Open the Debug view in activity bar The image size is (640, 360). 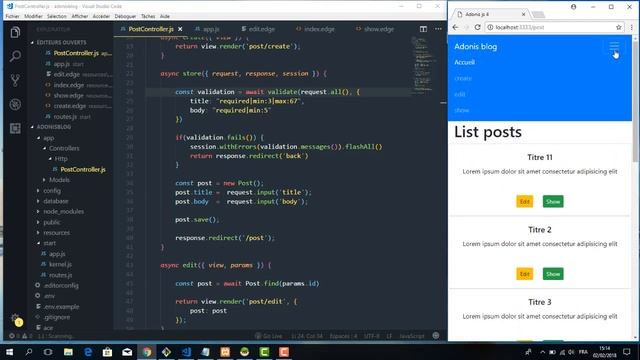(15, 104)
